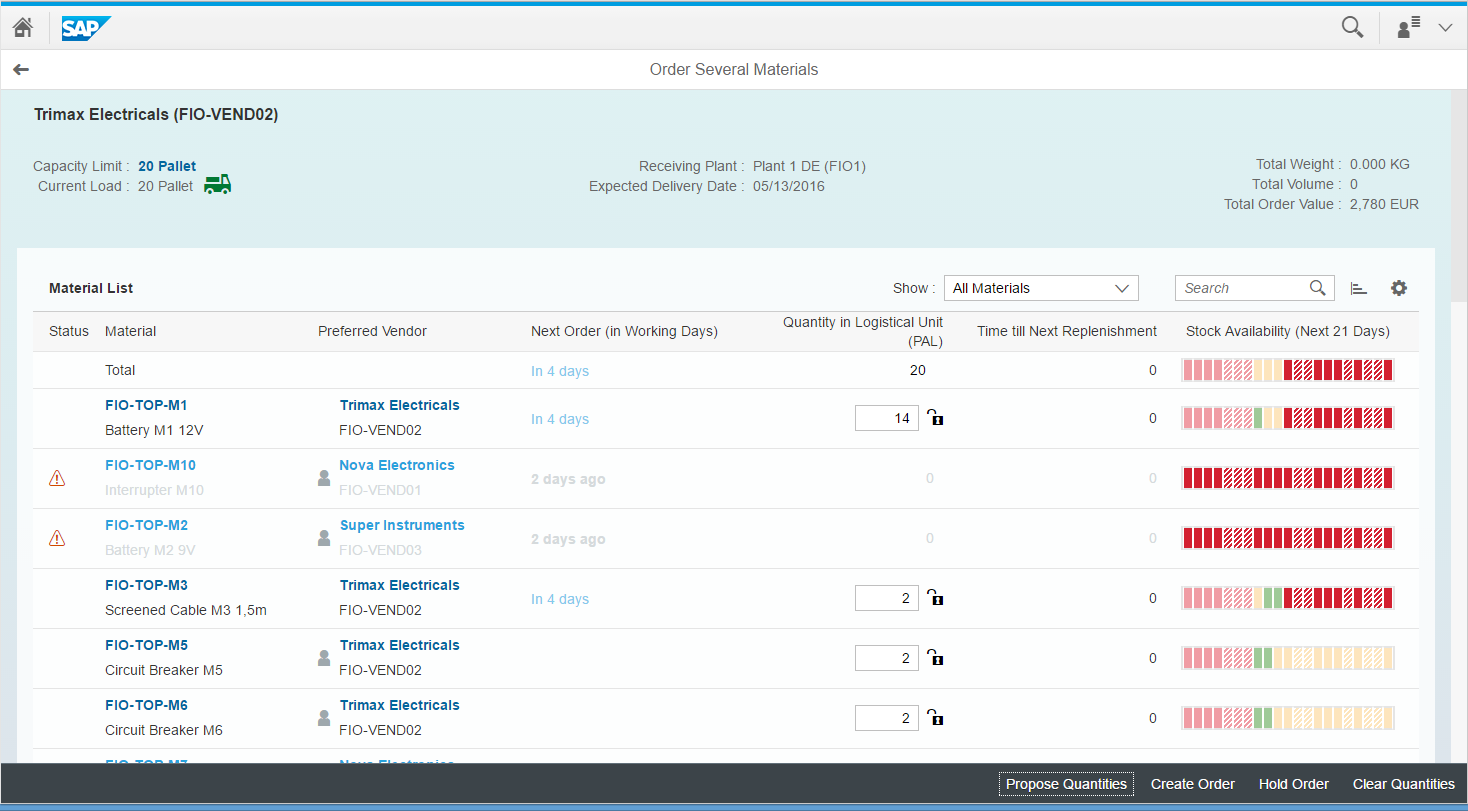Click the warning icon next to Battery M2 9V
Image resolution: width=1468 pixels, height=811 pixels.
click(57, 537)
